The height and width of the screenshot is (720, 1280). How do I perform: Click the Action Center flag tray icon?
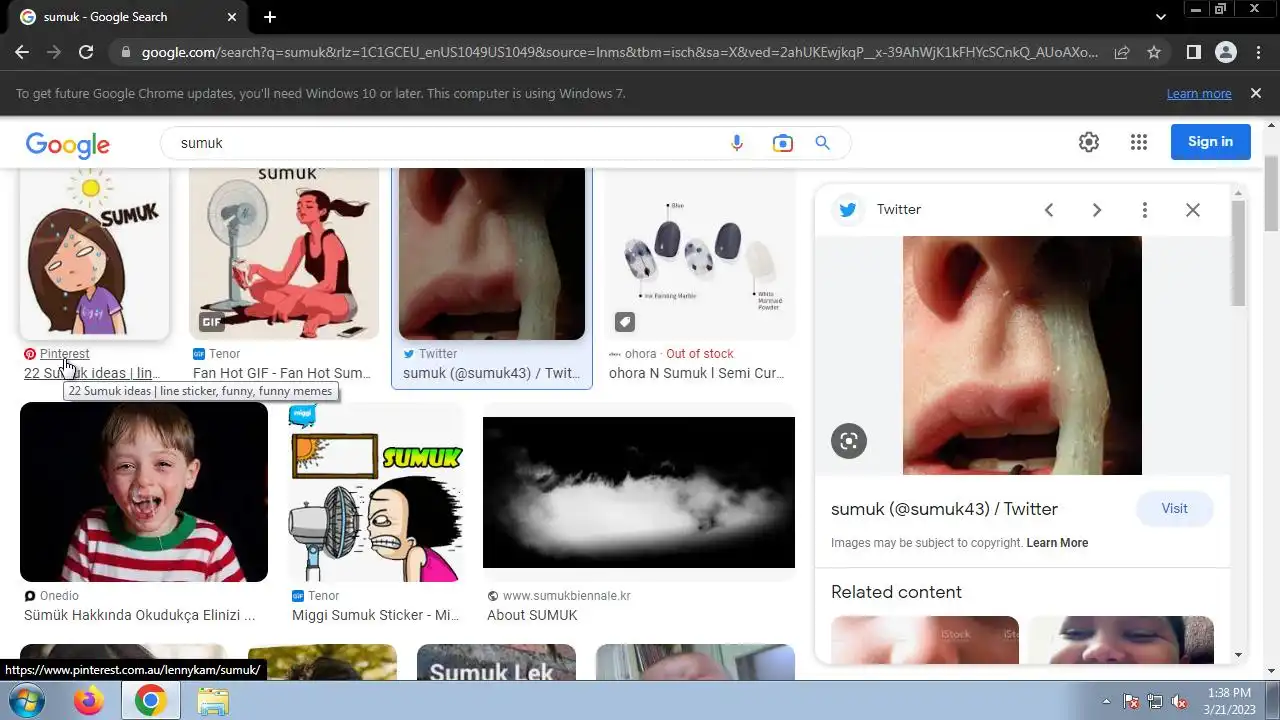pos(1131,701)
